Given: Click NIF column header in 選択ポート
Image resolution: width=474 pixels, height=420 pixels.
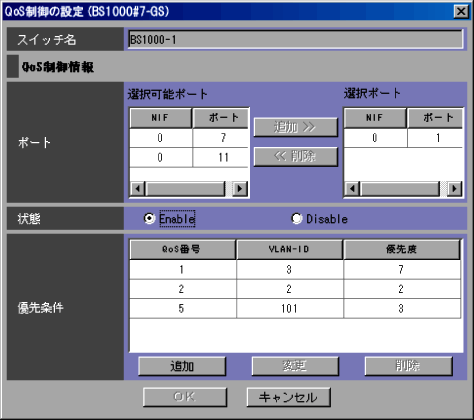Looking at the screenshot, I should [x=375, y=118].
